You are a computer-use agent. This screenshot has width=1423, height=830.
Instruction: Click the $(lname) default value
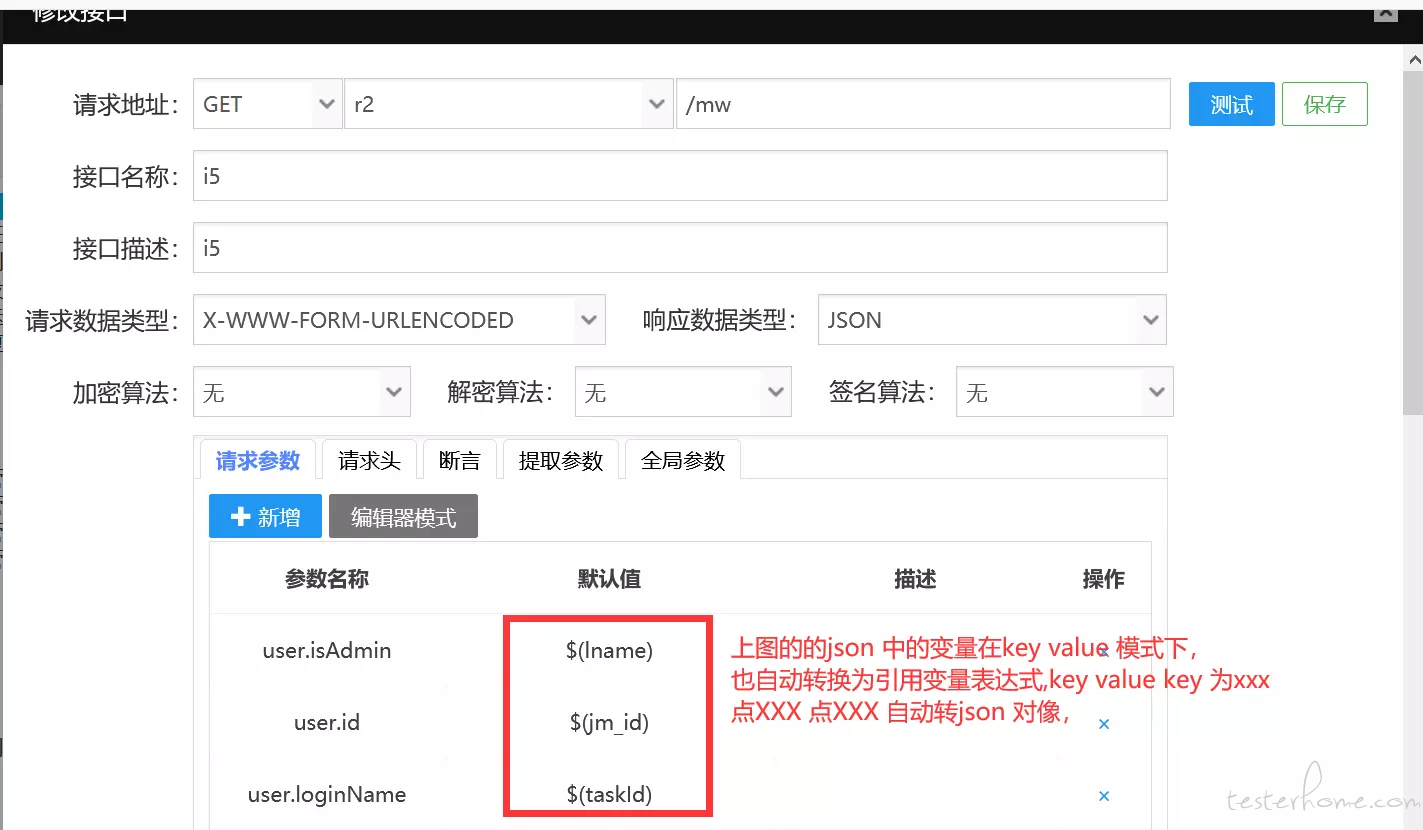(x=609, y=650)
